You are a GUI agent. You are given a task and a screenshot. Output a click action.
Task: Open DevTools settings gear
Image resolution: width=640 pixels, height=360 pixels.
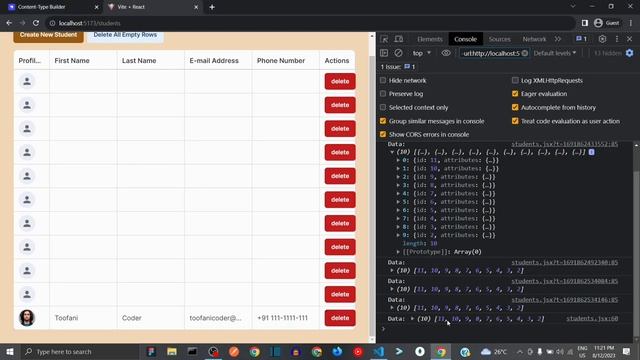tap(602, 39)
